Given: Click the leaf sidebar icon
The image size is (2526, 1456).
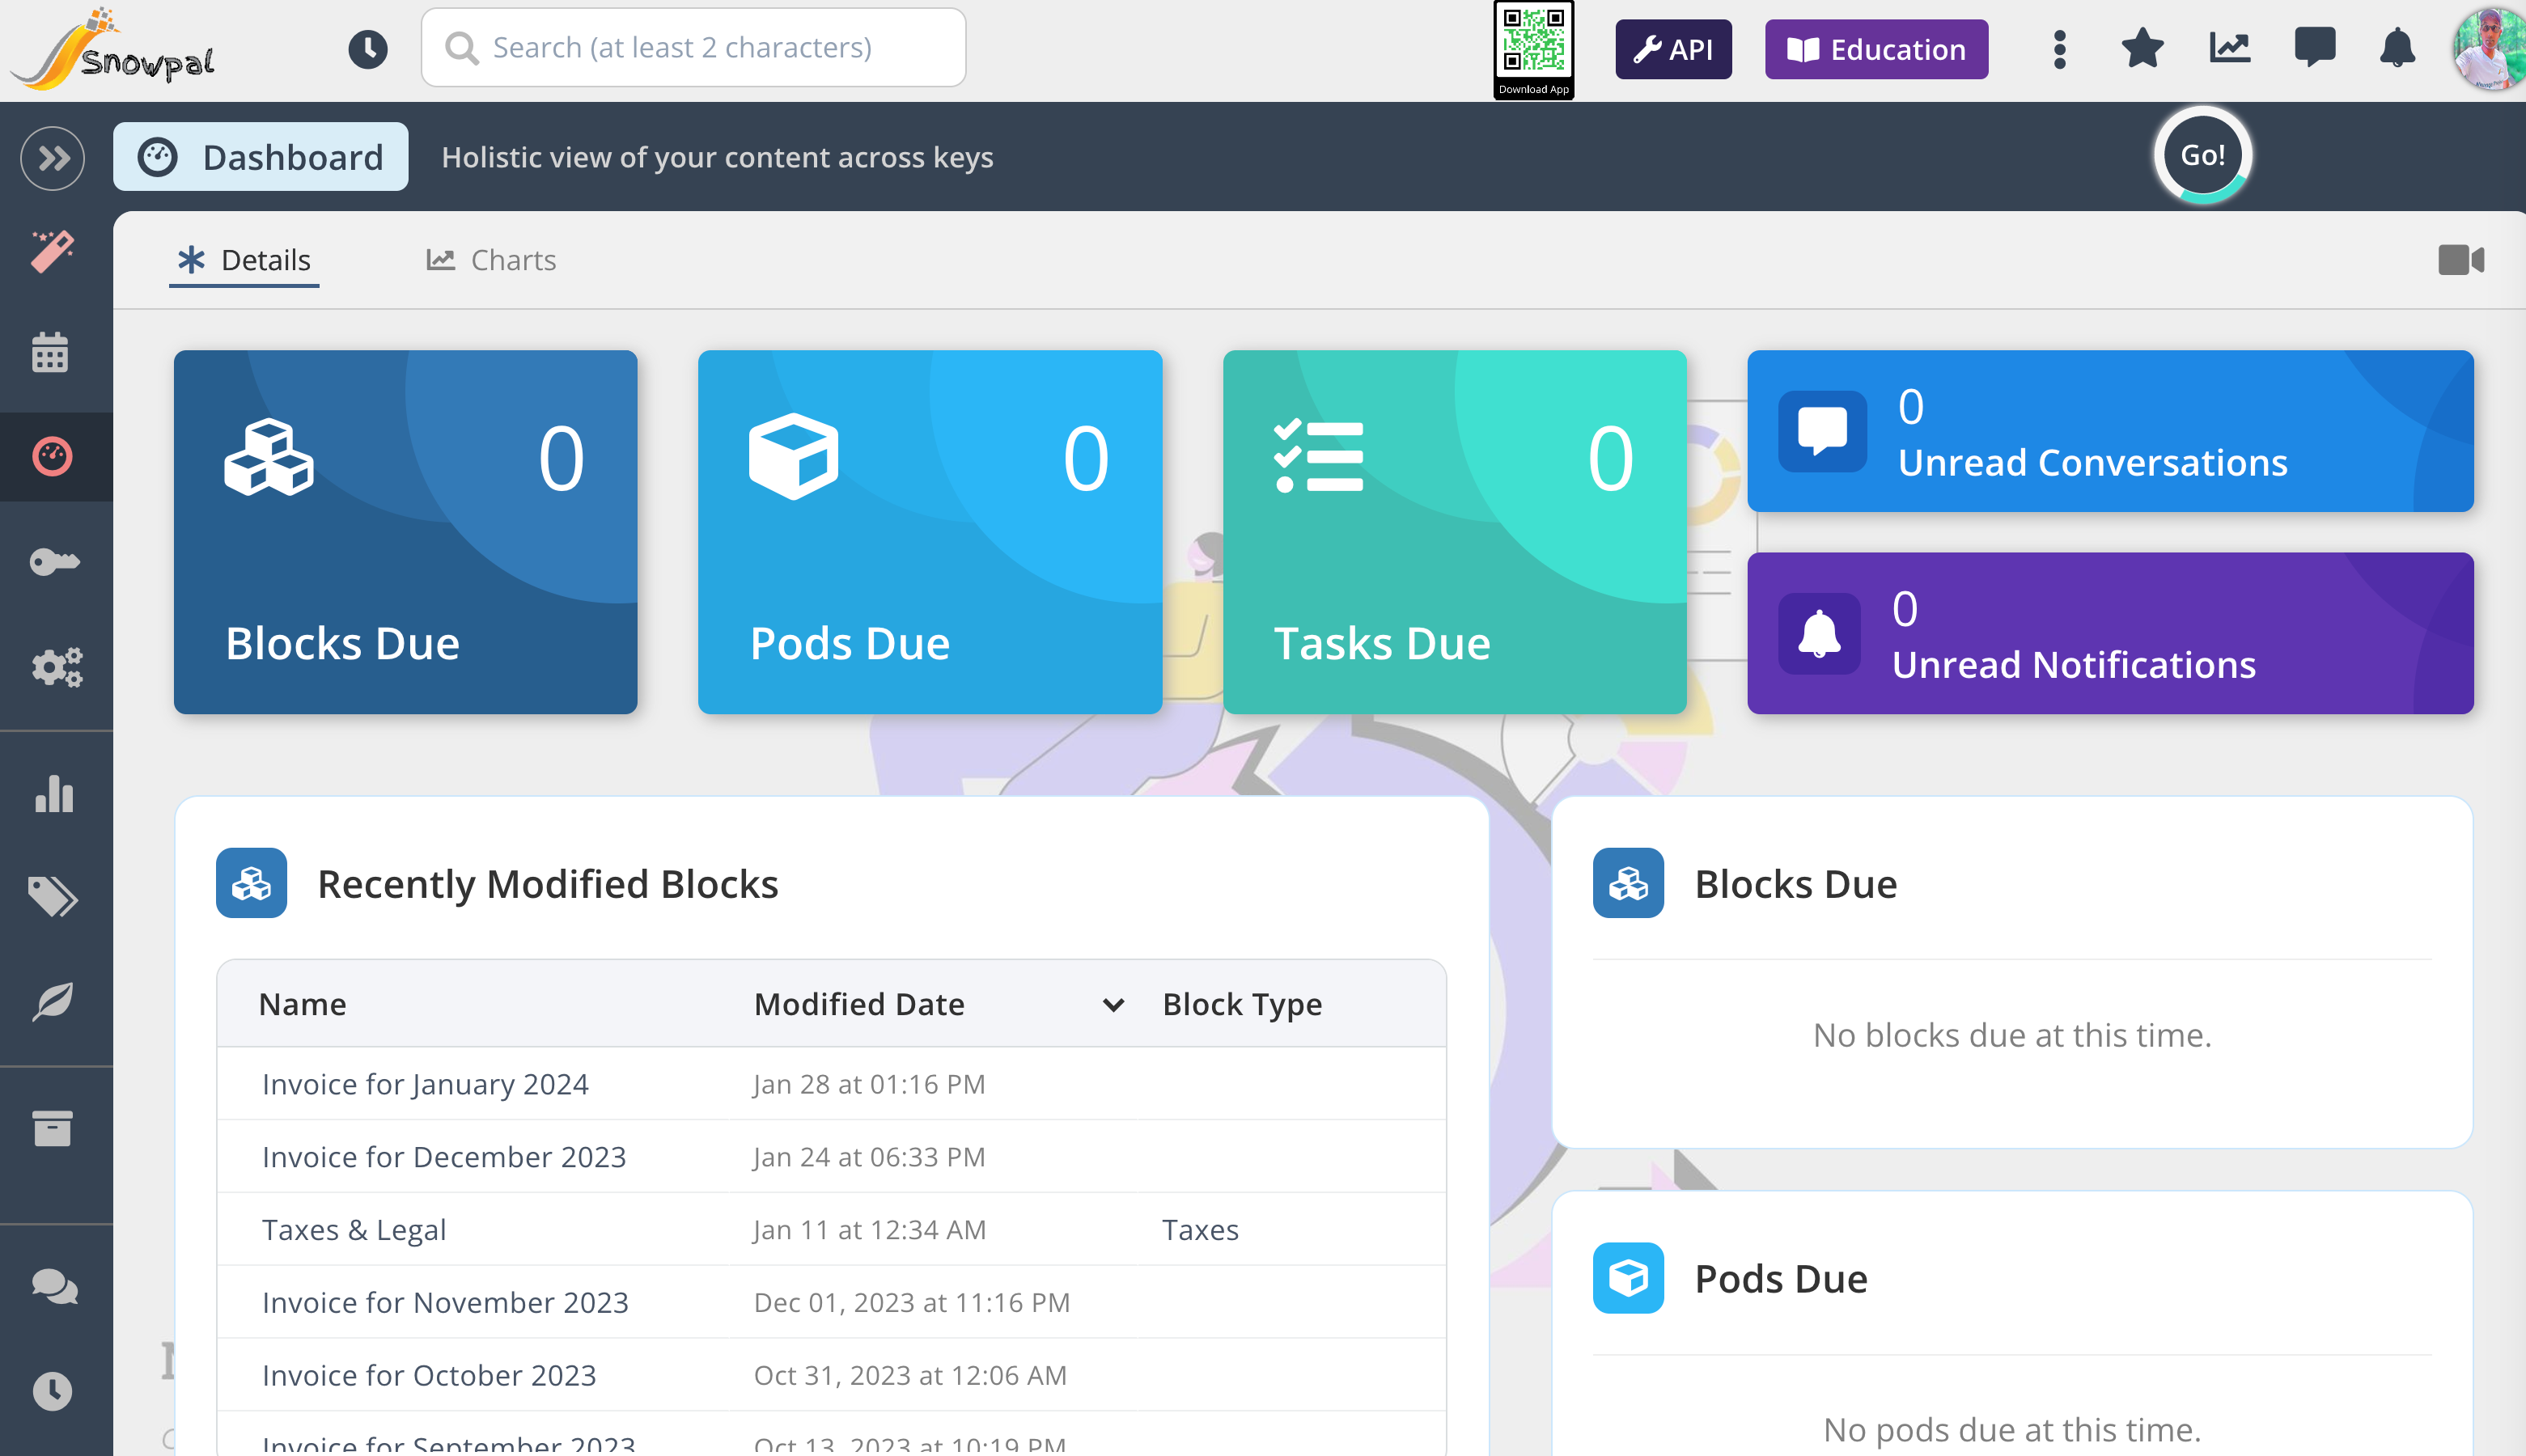Looking at the screenshot, I should pos(52,1001).
